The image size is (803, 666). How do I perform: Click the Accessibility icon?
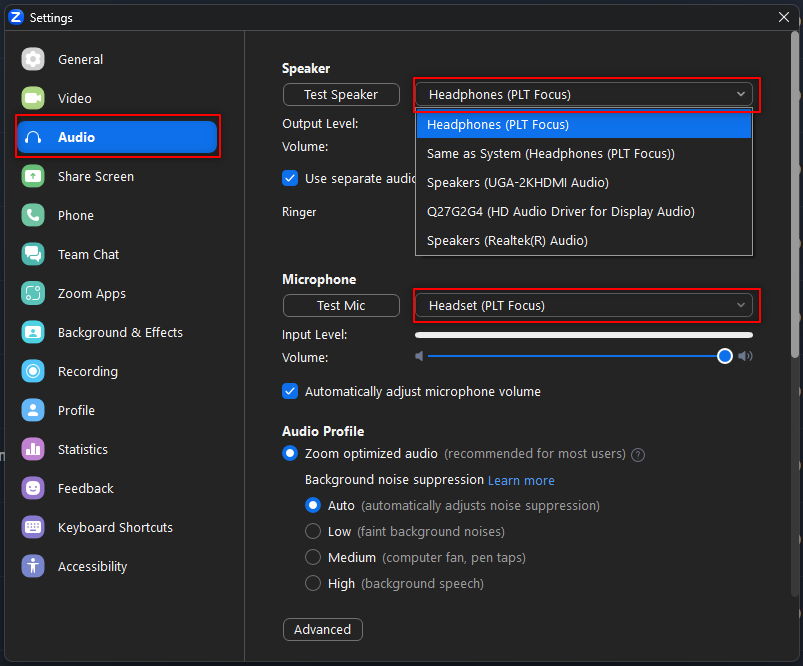click(33, 566)
